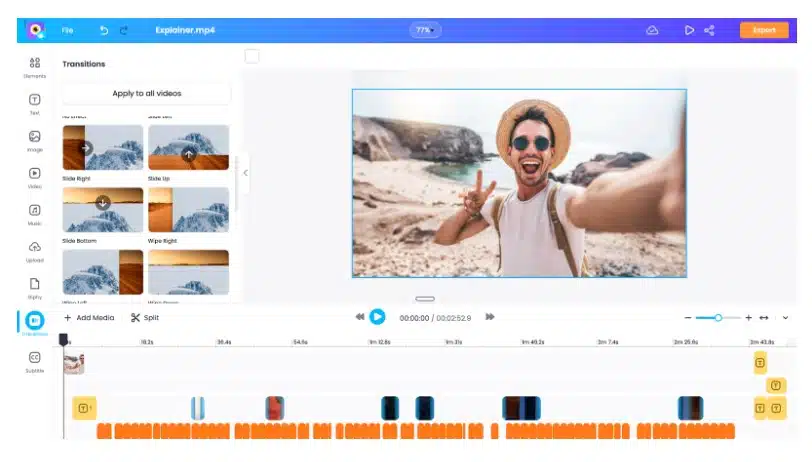Open the Text tool panel
This screenshot has width=812, height=462.
(x=34, y=102)
